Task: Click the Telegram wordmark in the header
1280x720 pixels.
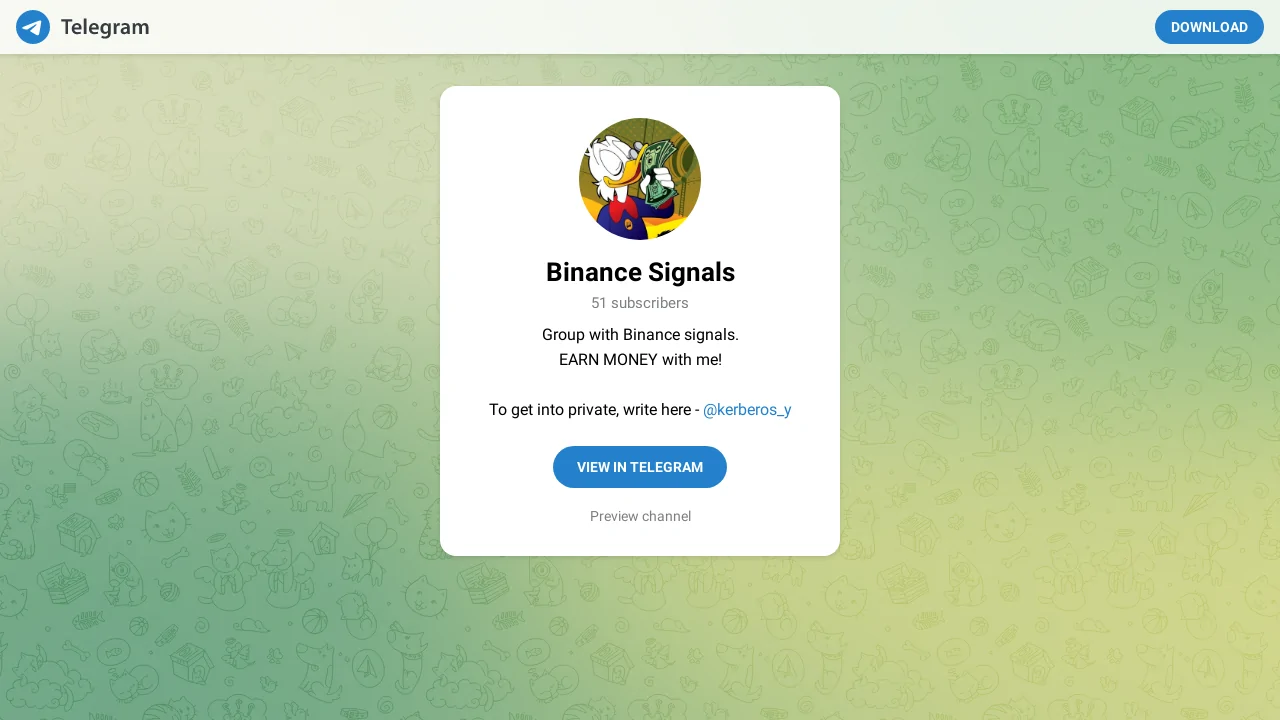Action: coord(105,27)
